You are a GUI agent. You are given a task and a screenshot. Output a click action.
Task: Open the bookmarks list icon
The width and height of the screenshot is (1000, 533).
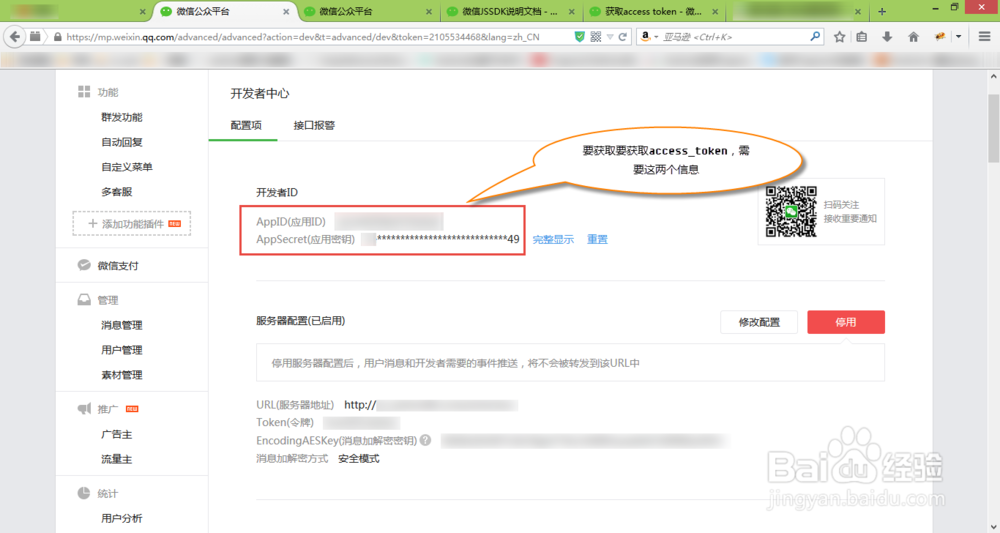tap(862, 37)
